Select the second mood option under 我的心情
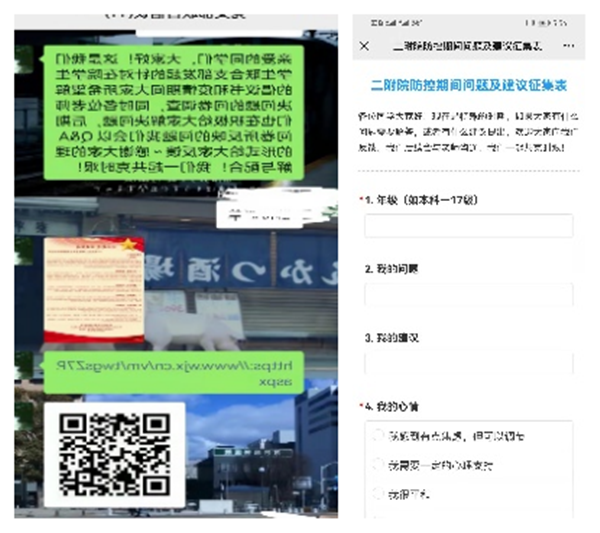The image size is (600, 533). coord(434,465)
